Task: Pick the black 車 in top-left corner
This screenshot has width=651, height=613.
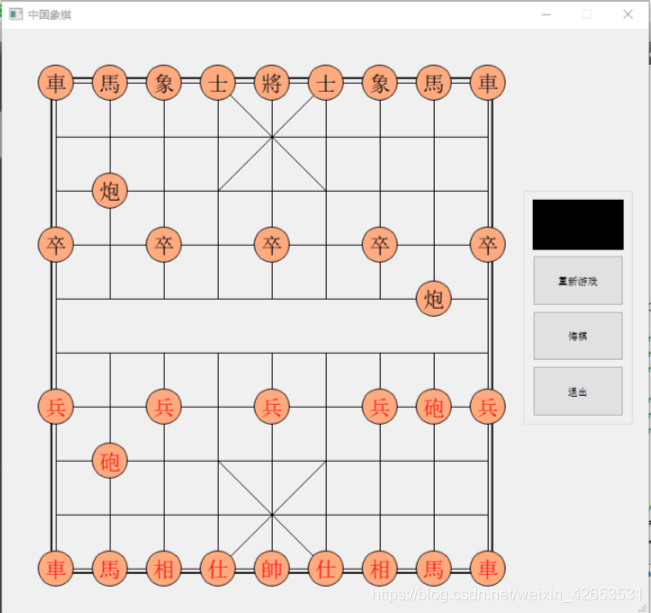Action: [56, 83]
